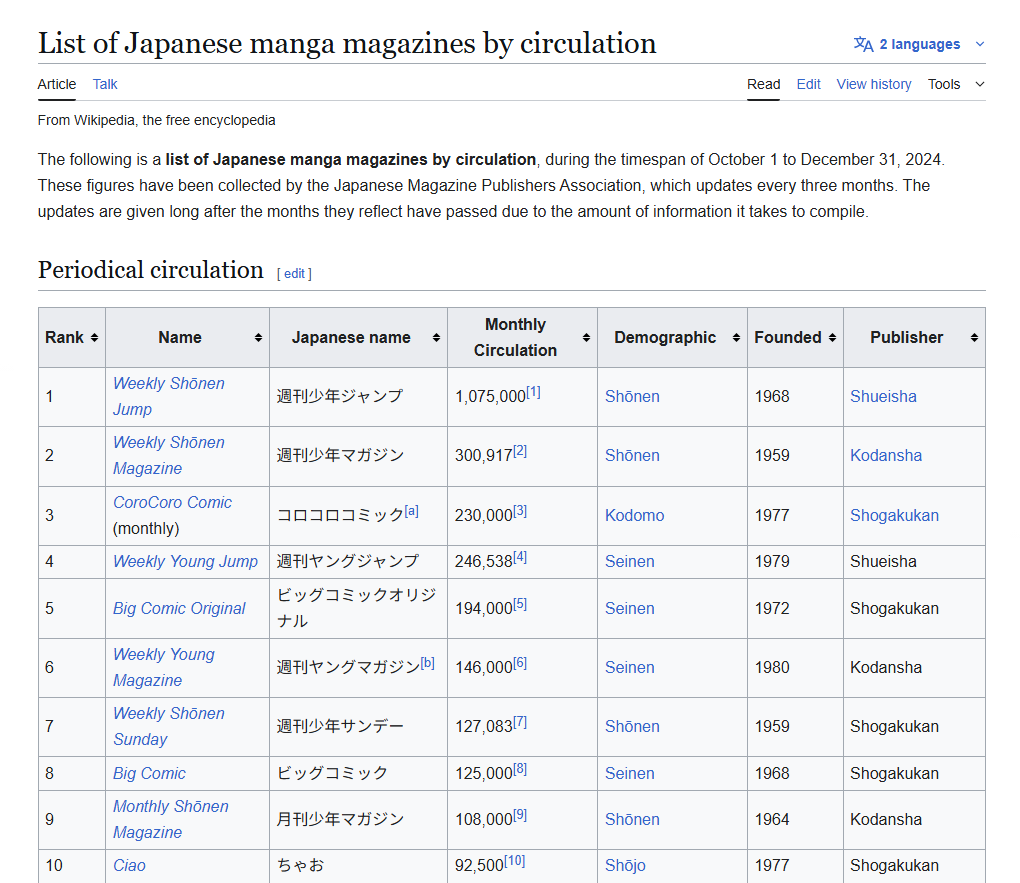Click 'From Wikipedia, the free encyclopedia' text
Image resolution: width=1020 pixels, height=883 pixels.
point(156,120)
